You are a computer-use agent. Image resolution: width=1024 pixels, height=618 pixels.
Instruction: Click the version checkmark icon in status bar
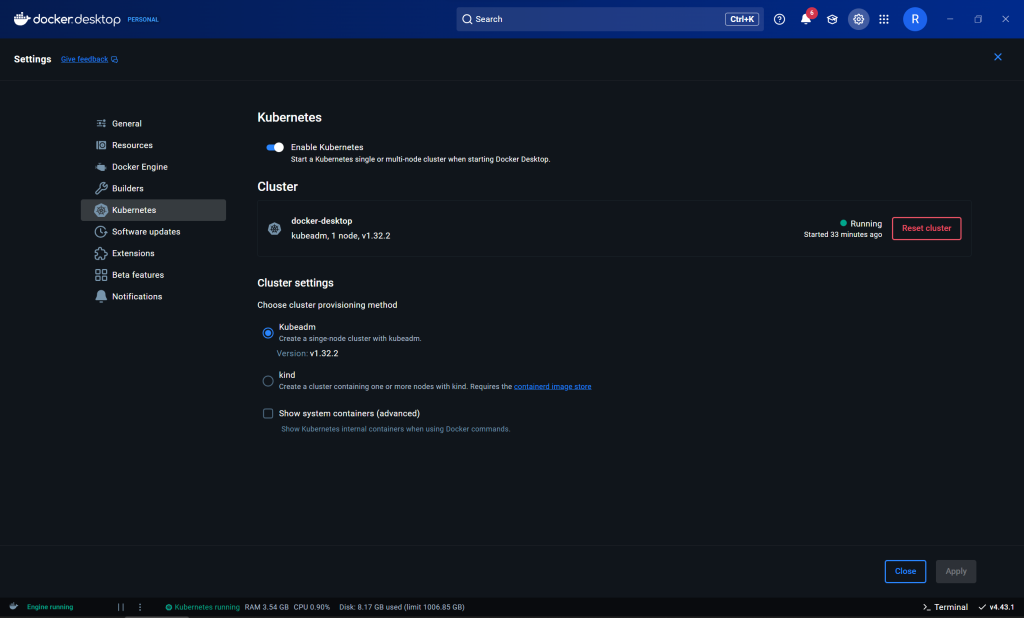pyautogui.click(x=982, y=607)
